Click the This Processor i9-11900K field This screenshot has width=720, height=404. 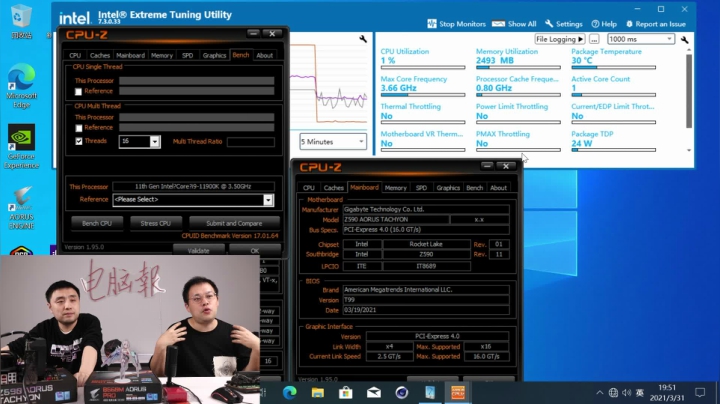click(x=193, y=186)
